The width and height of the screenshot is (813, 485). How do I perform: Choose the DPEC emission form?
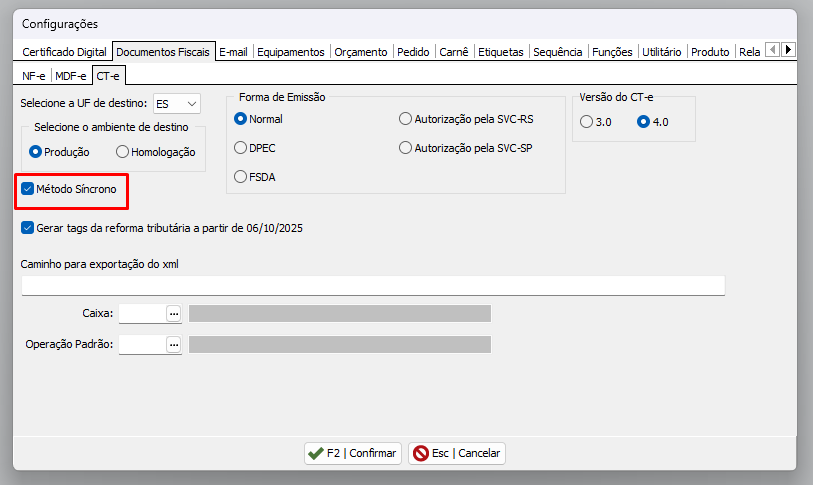[x=240, y=148]
